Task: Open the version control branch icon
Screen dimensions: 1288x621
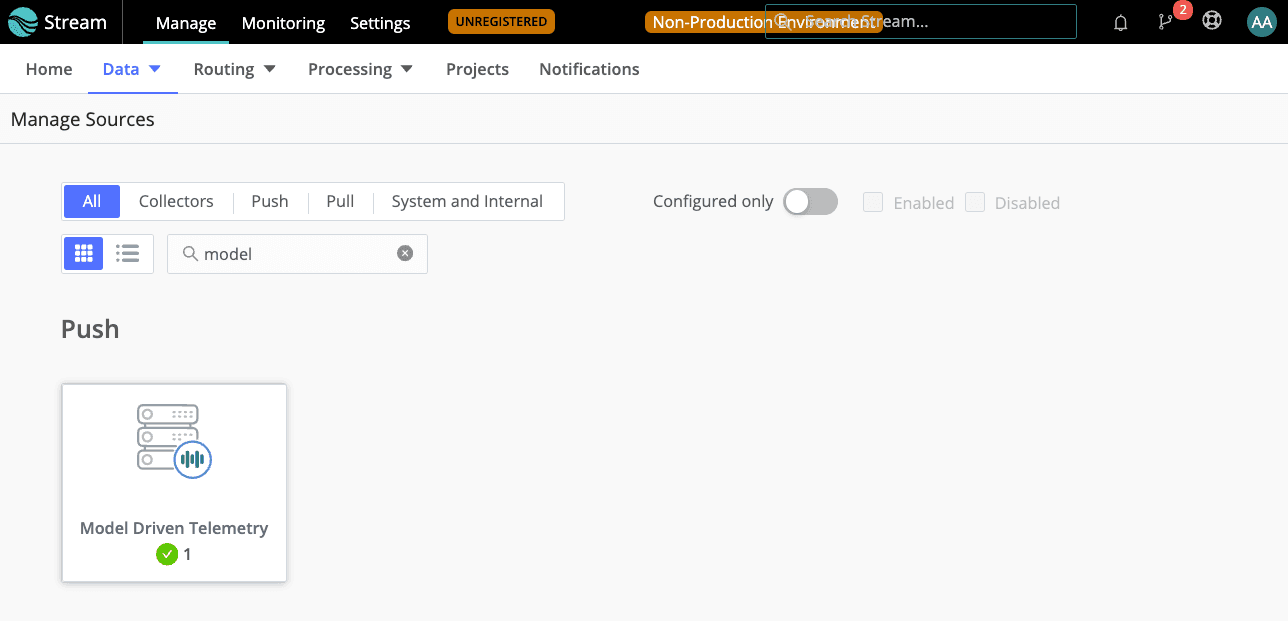Action: click(x=1165, y=22)
